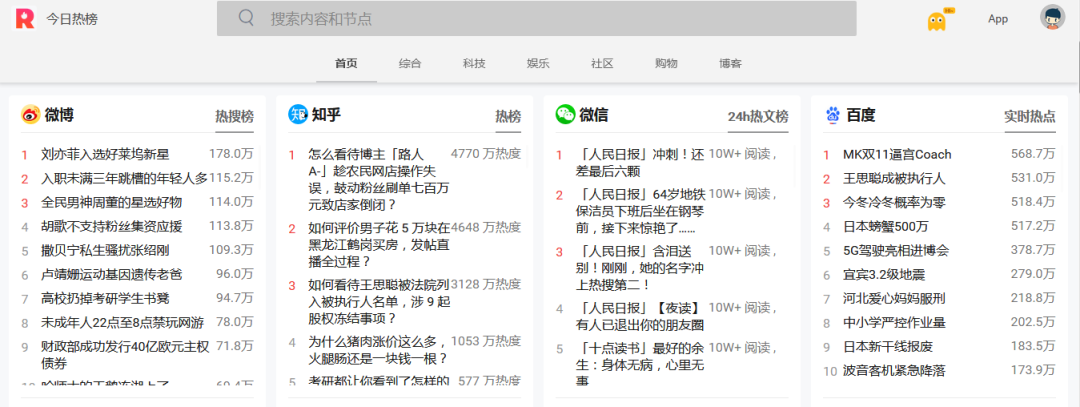Open 中小学严控作业量 headline
This screenshot has width=1080, height=407.
tap(894, 323)
